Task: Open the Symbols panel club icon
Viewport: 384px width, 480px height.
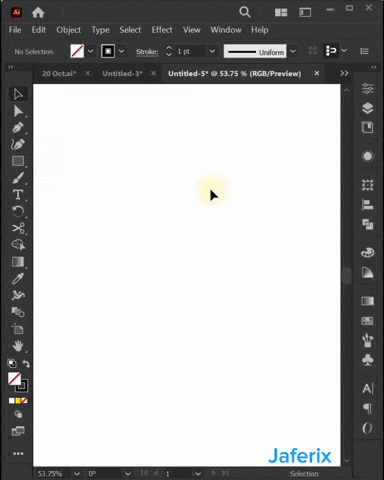Action: 368,360
